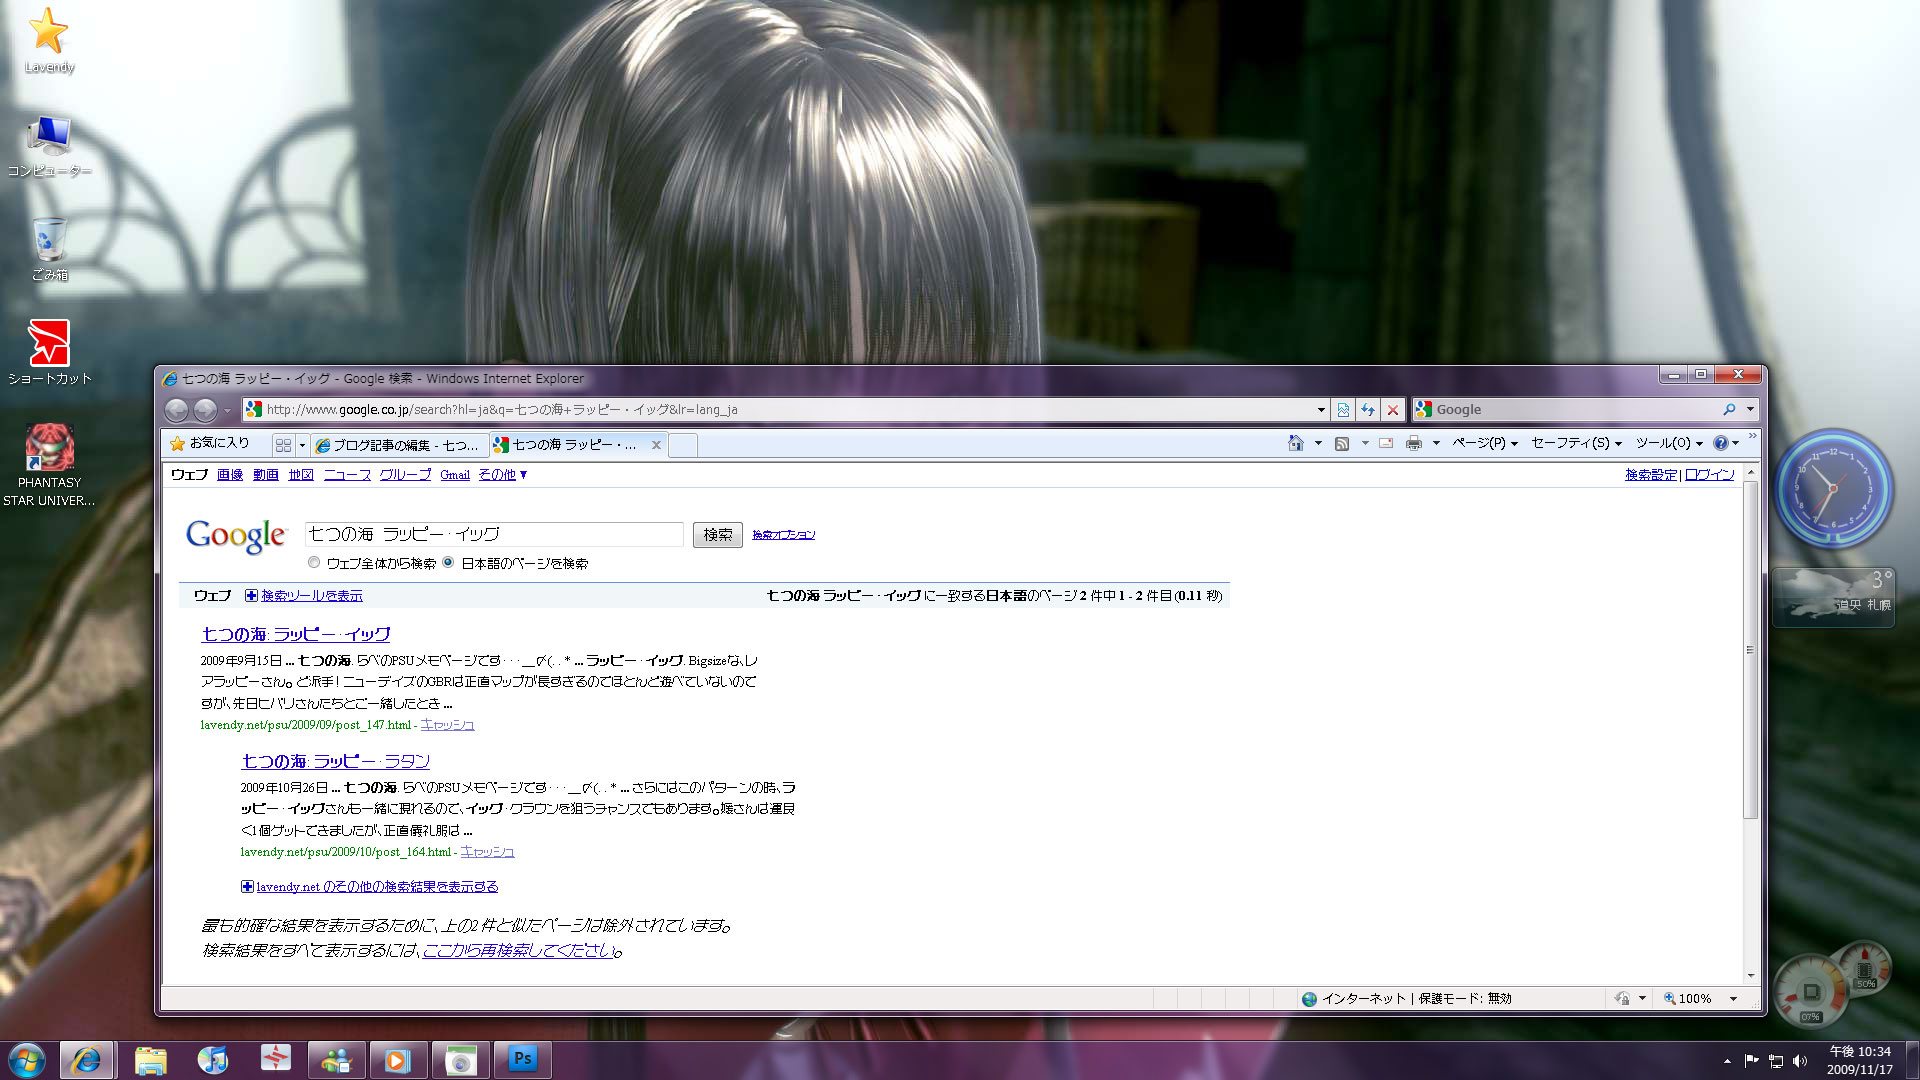Open Favorites with the star icon

point(210,443)
